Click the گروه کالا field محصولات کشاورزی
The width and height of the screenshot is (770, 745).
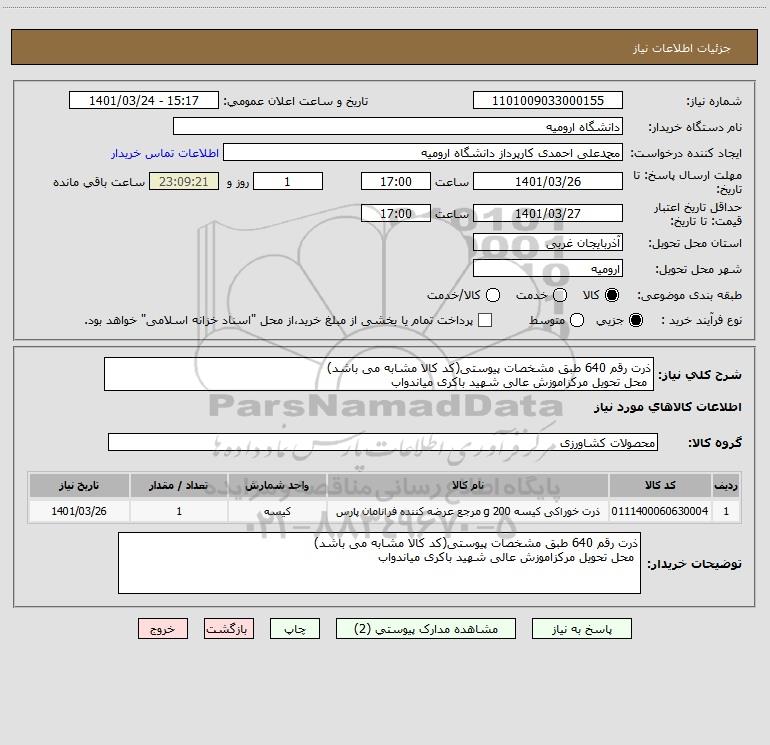click(x=383, y=442)
